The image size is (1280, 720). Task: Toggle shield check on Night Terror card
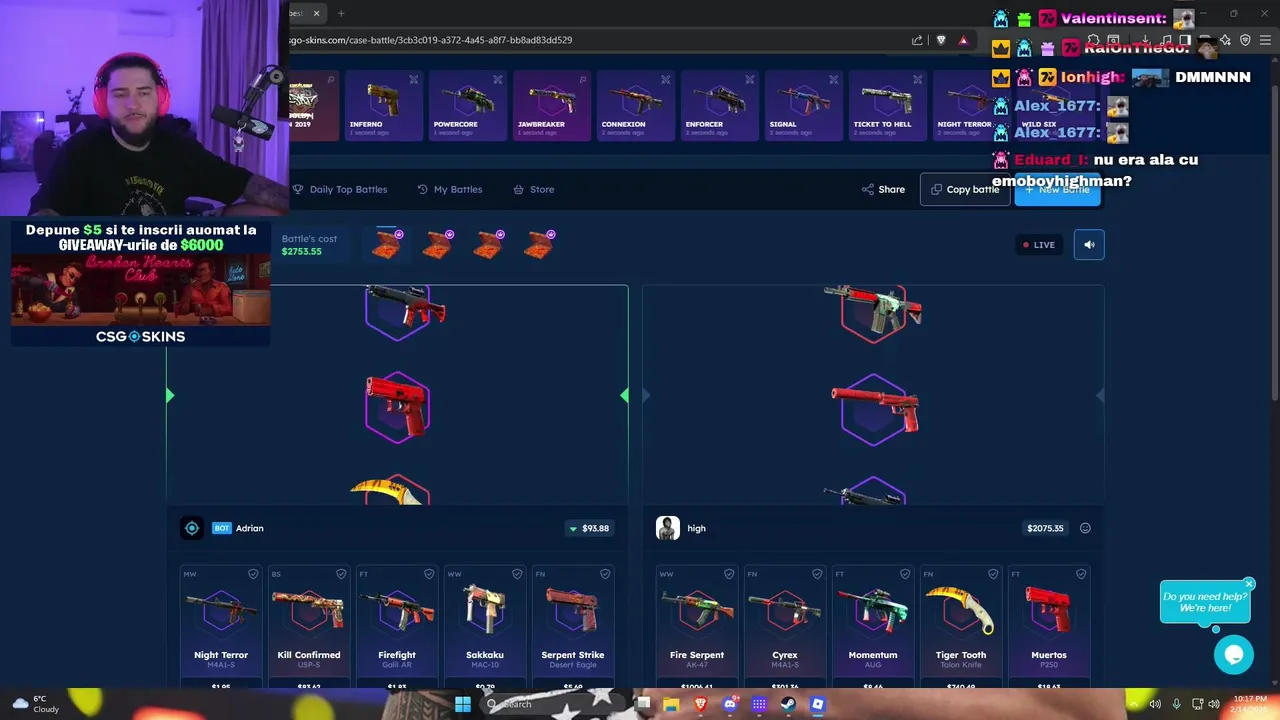coord(253,574)
